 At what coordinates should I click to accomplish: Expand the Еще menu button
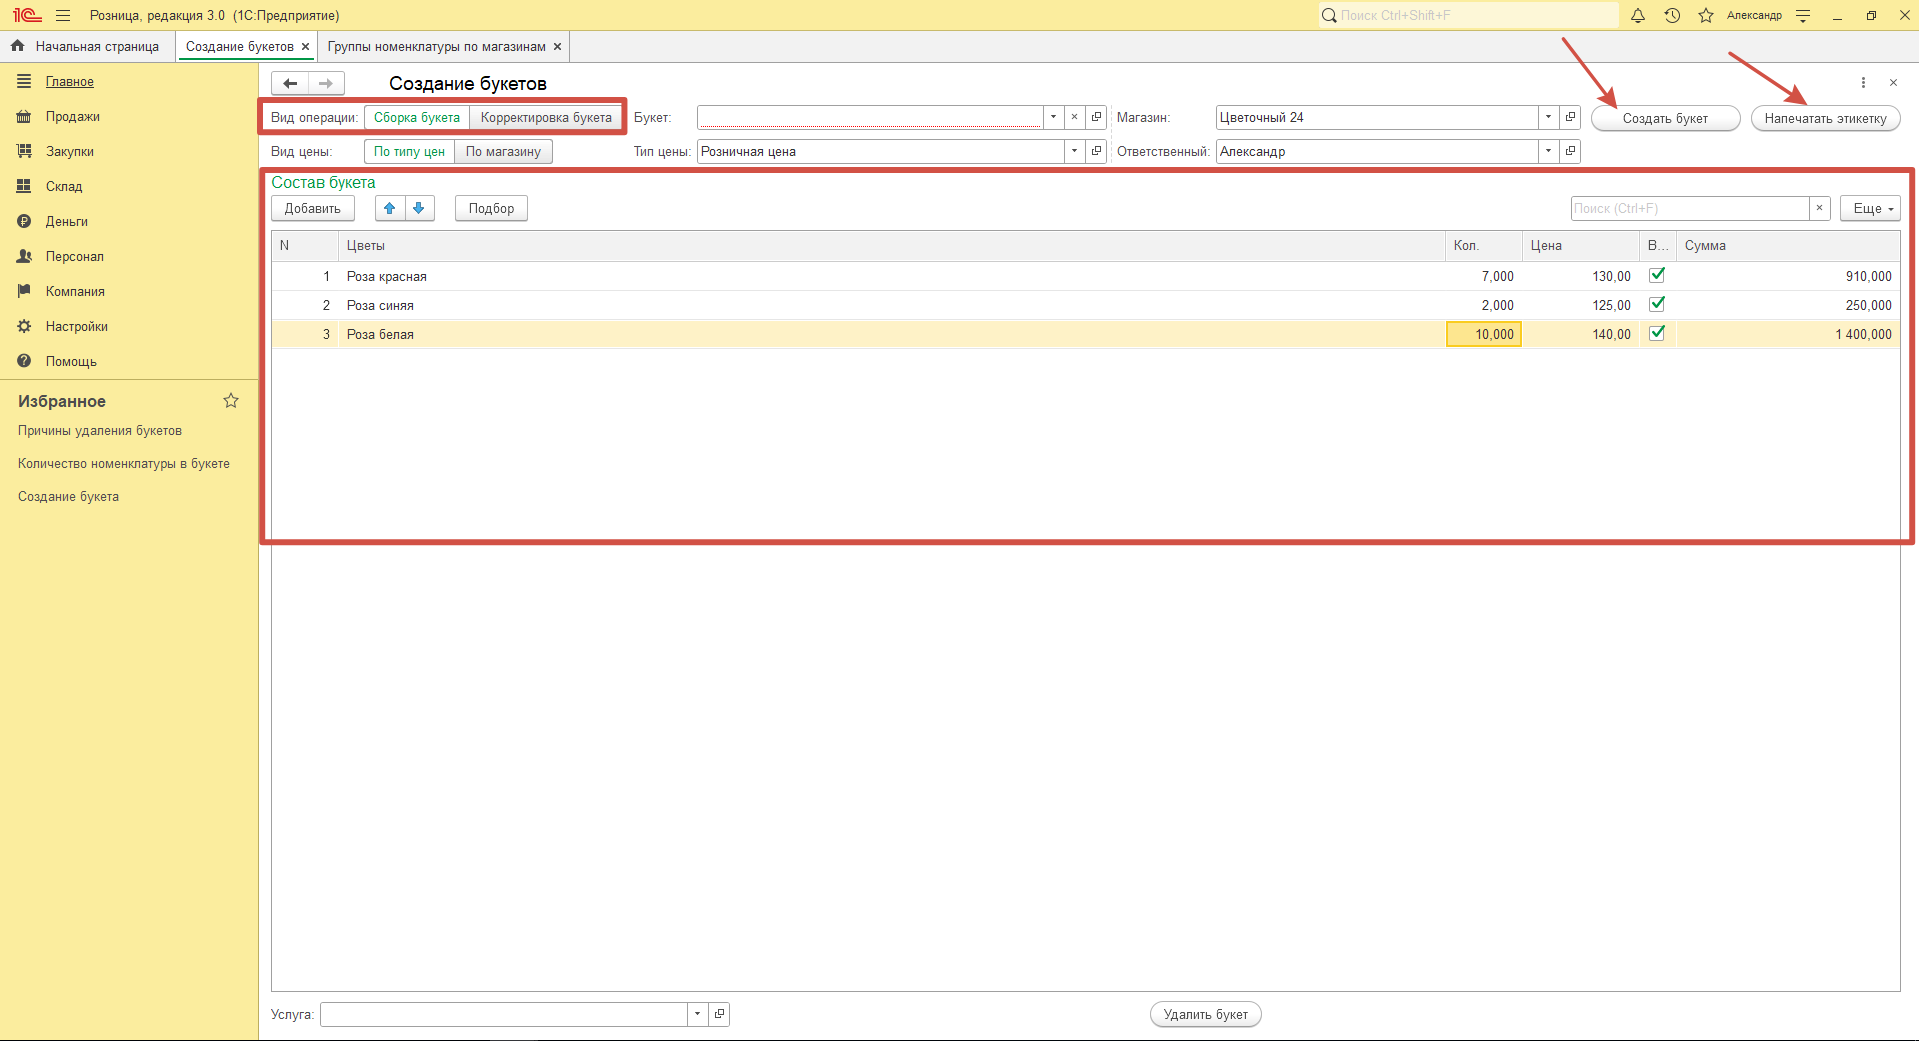point(1869,208)
